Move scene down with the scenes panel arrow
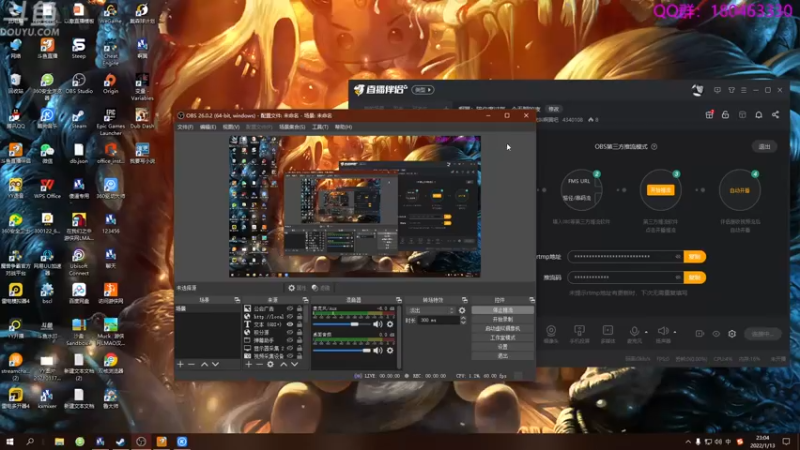 (215, 364)
